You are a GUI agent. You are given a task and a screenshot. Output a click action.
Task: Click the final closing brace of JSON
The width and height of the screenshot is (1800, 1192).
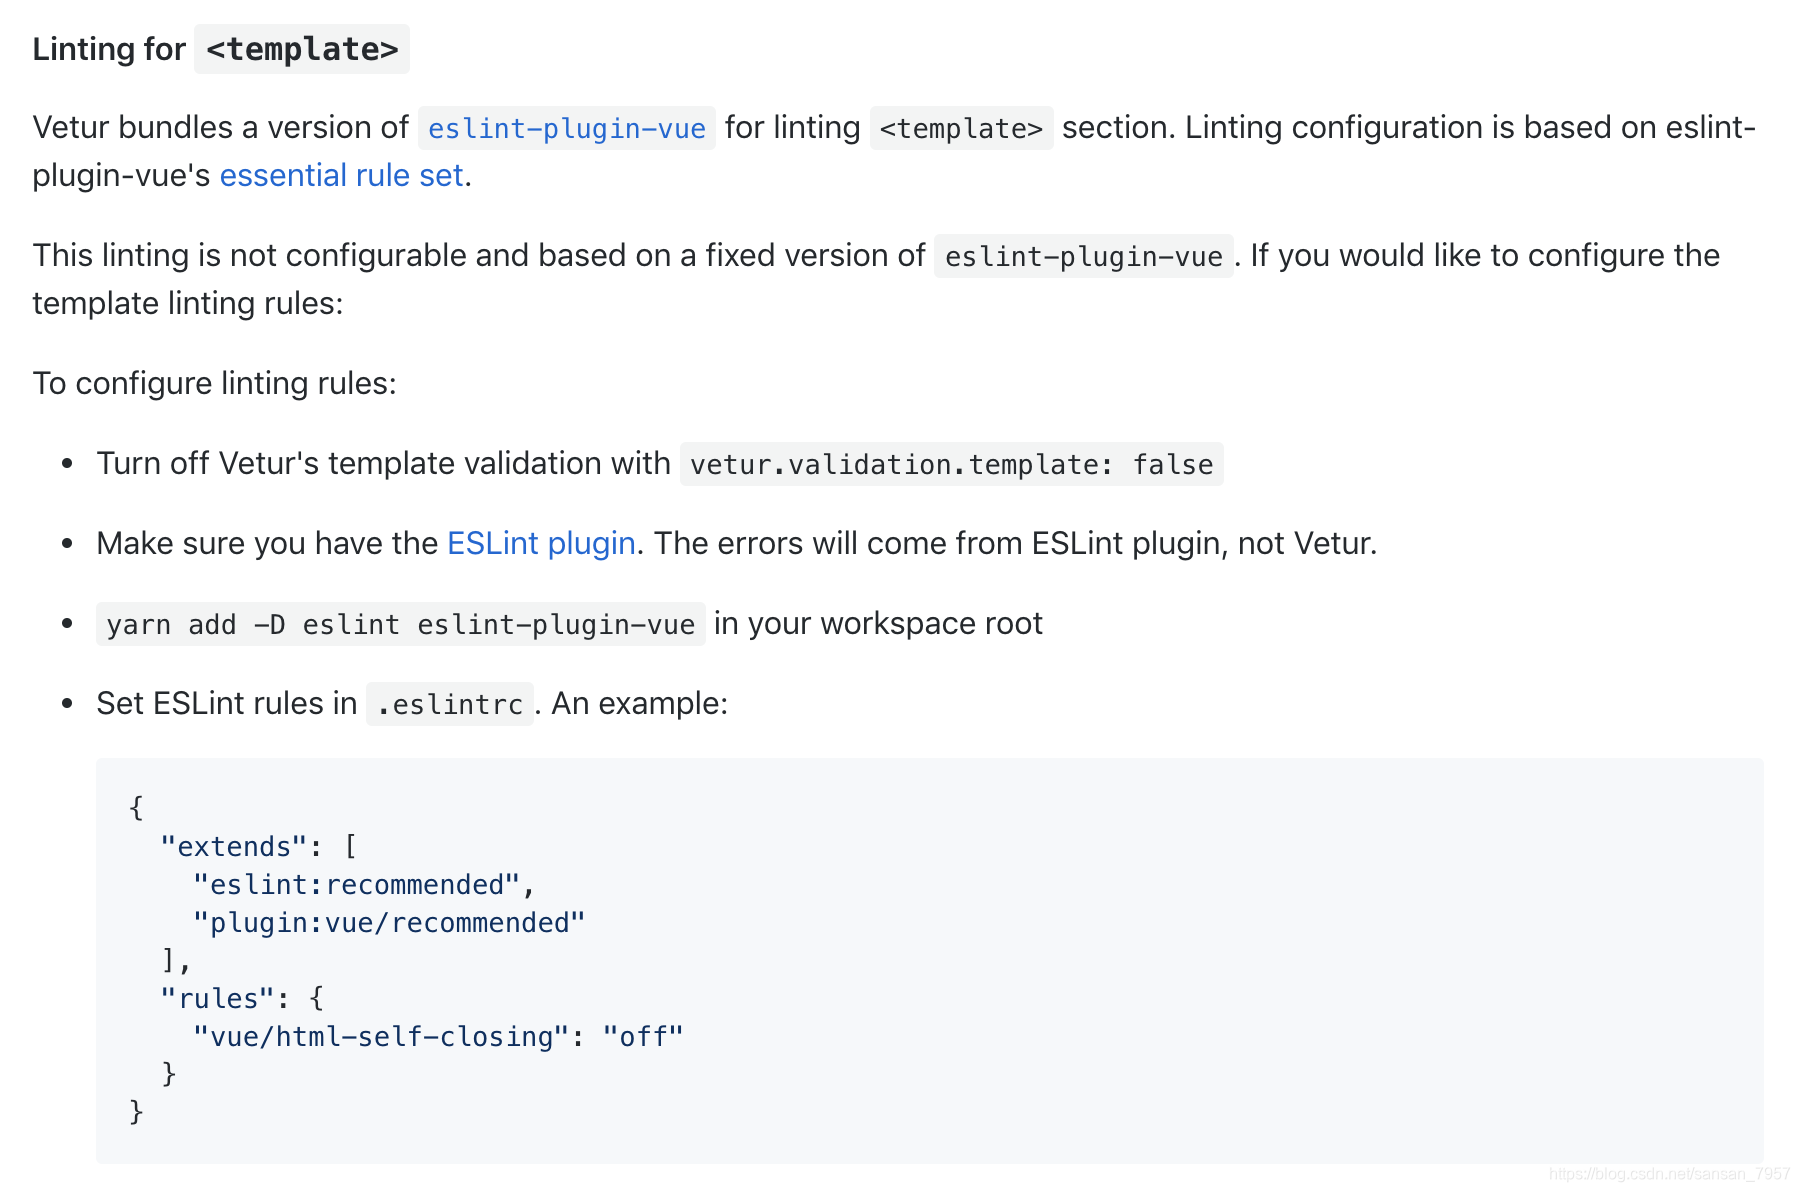coord(137,1112)
